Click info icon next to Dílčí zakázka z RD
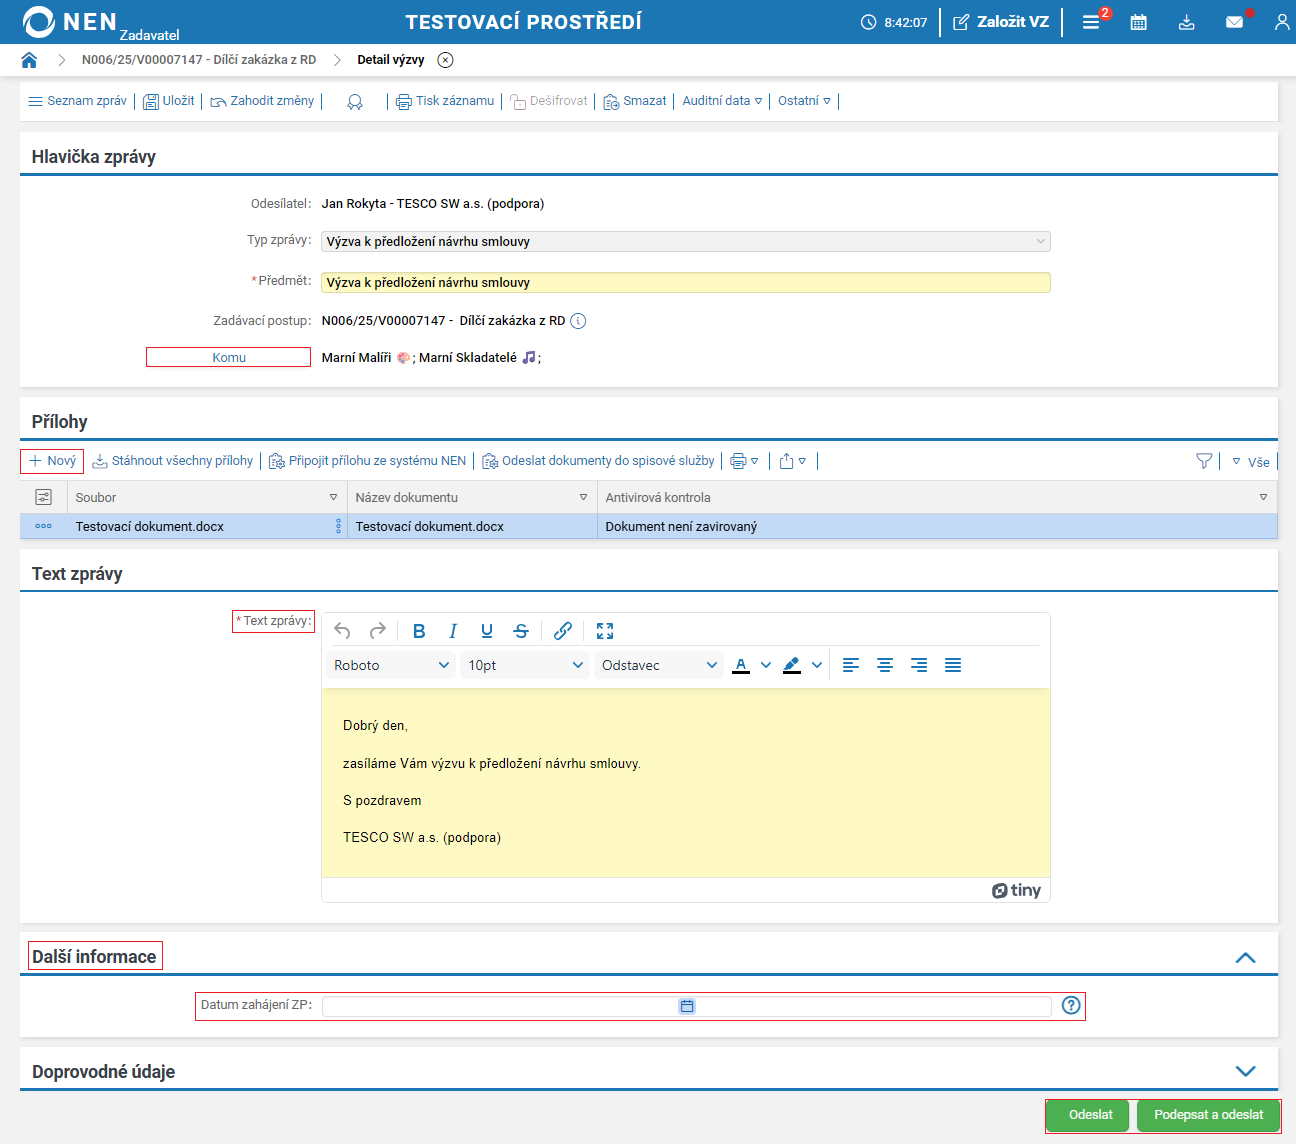This screenshot has width=1296, height=1144. point(578,321)
